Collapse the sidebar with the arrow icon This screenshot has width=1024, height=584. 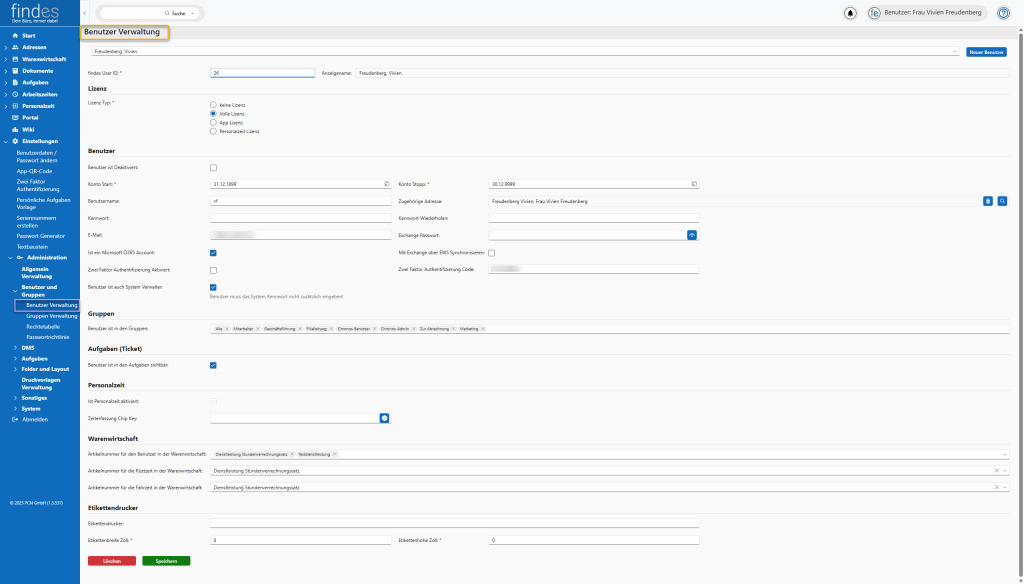pyautogui.click(x=87, y=13)
